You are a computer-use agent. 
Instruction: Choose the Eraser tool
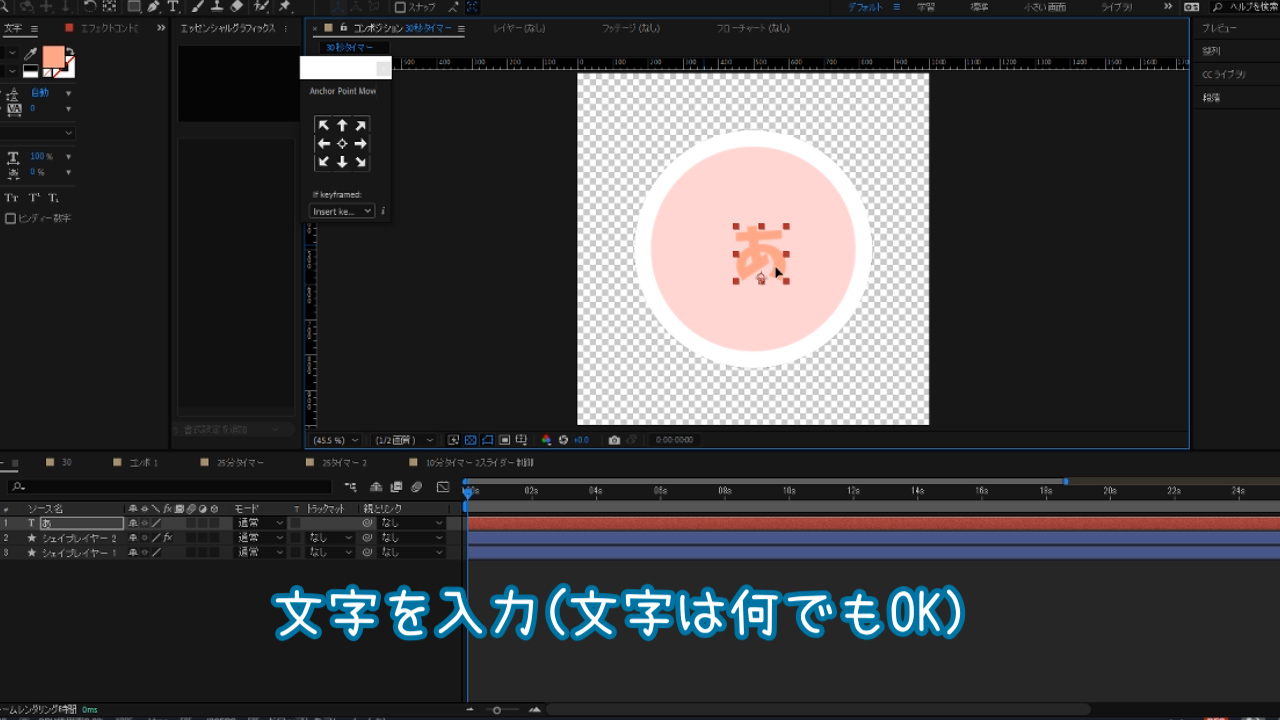click(x=237, y=6)
